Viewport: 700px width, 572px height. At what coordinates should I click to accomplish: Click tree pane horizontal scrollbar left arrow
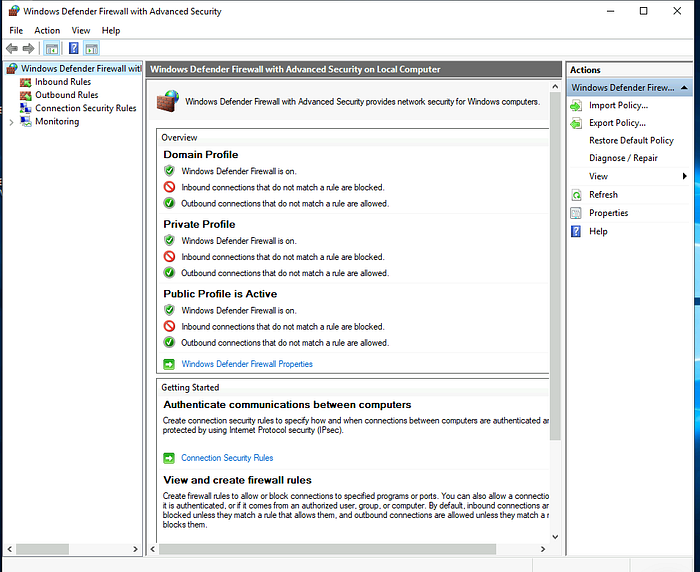(9, 549)
